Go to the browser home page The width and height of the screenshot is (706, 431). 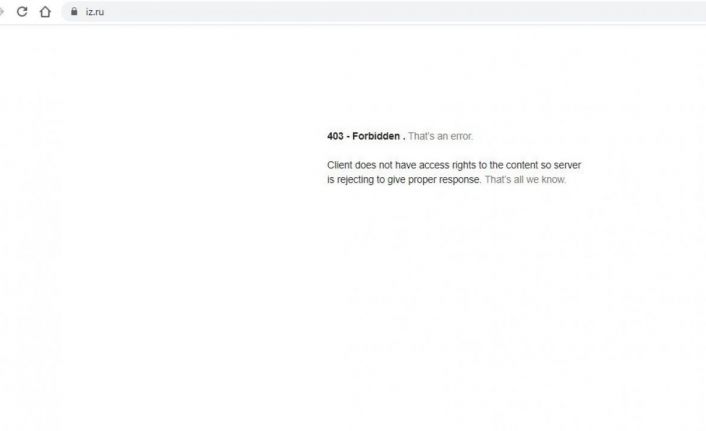tap(45, 12)
